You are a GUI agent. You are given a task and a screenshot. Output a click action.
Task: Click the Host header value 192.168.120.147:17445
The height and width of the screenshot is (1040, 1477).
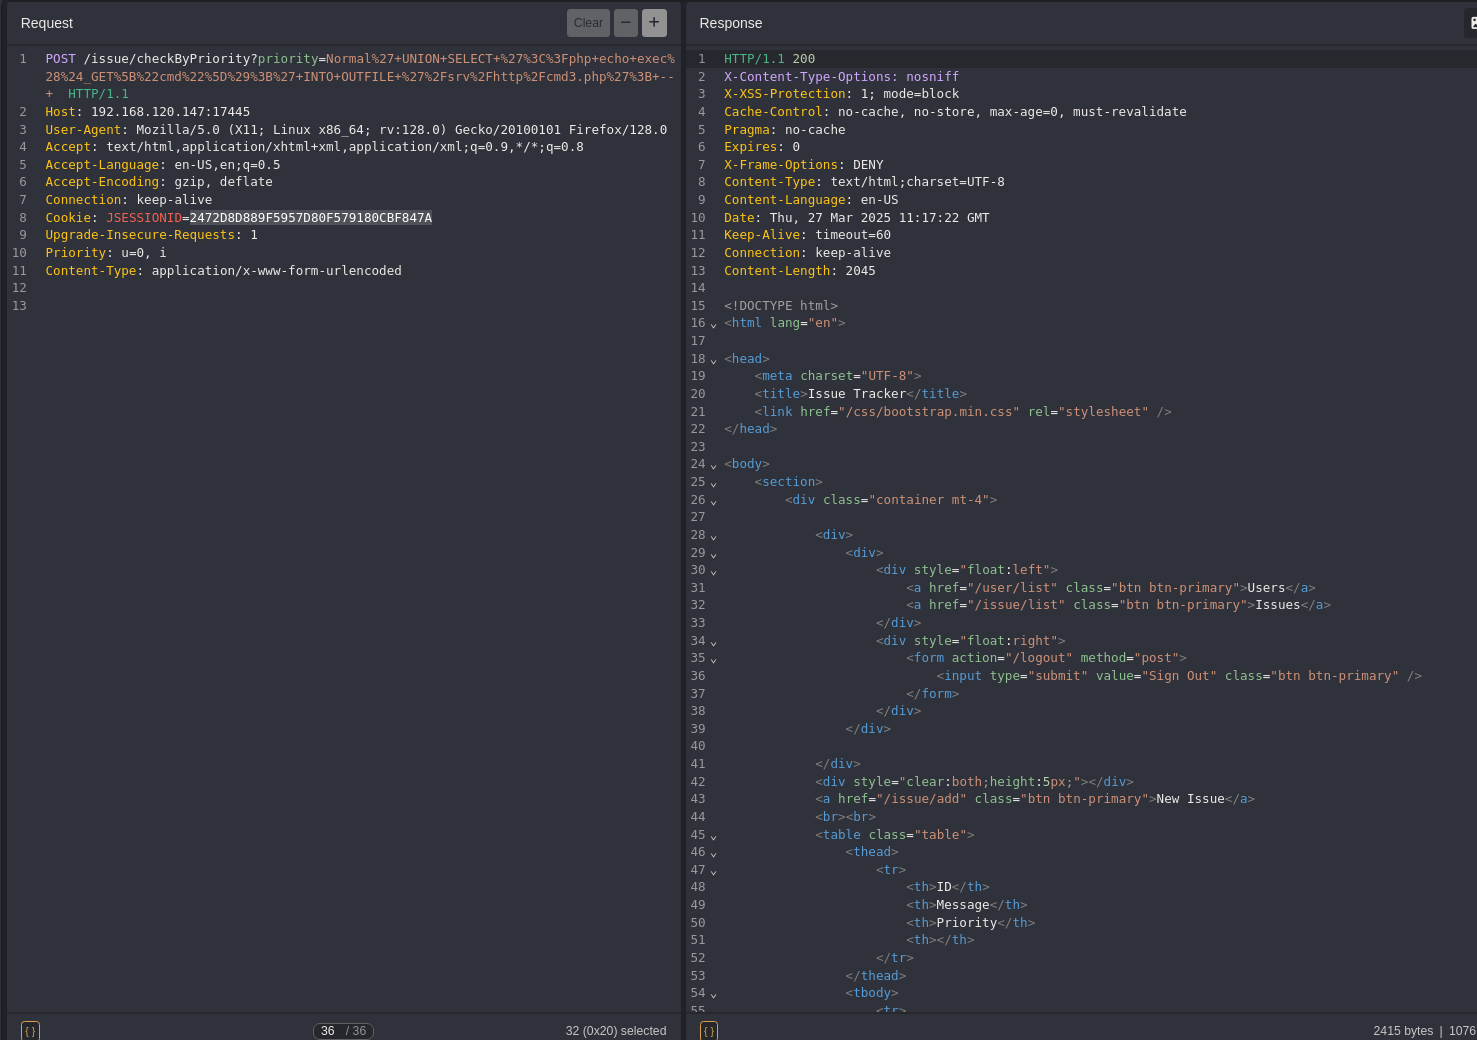(171, 112)
